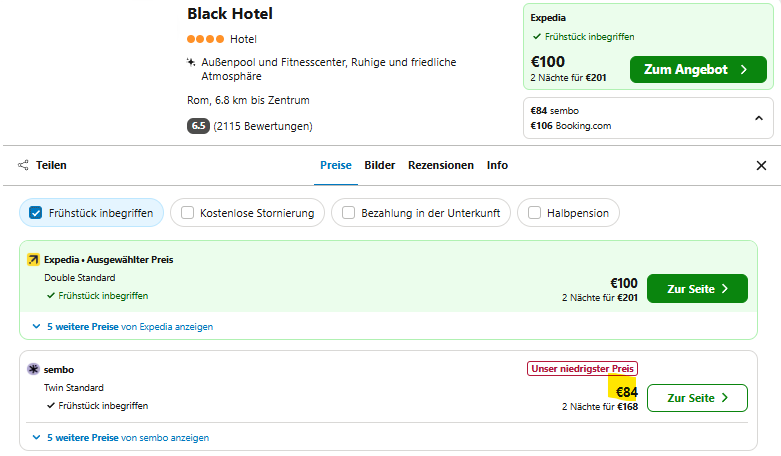This screenshot has height=456, width=781.
Task: Click Unser niedrigster Preis badge
Action: point(582,369)
